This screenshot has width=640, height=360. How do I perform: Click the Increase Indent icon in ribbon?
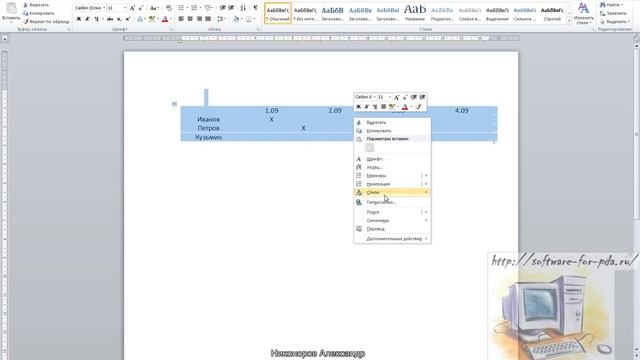pyautogui.click(x=231, y=8)
